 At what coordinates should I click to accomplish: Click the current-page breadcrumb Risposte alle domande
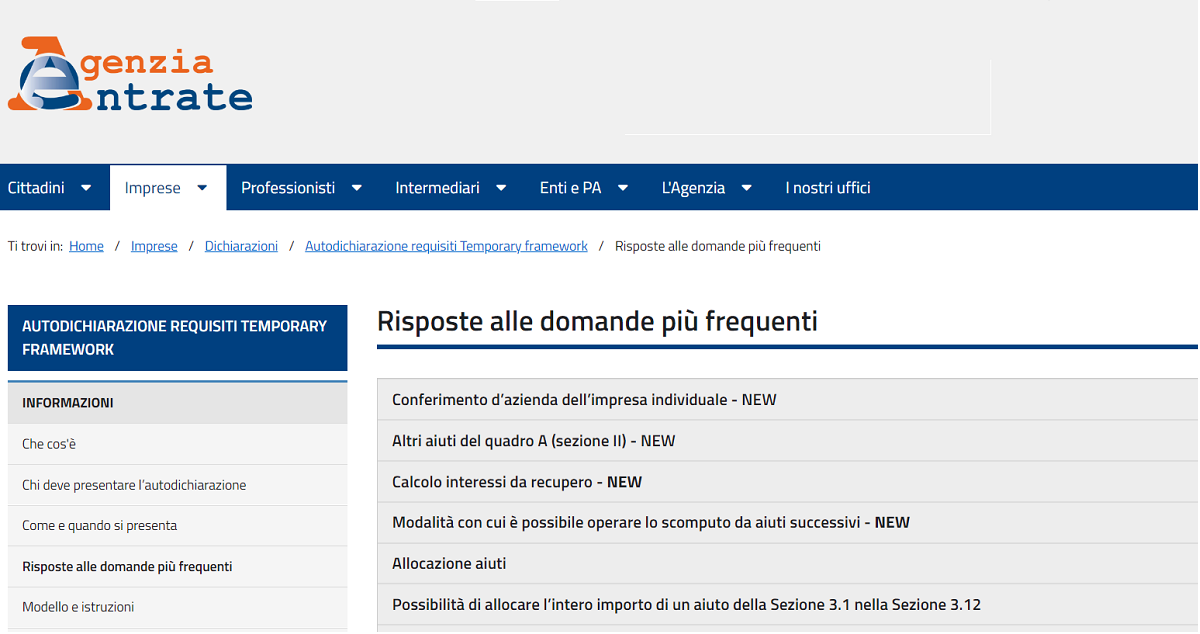[x=718, y=246]
